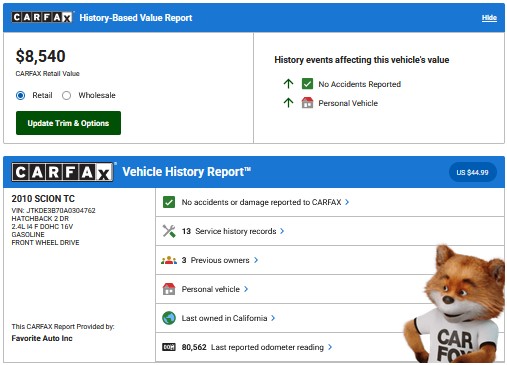Click the globe icon for Last owned in California
This screenshot has width=507, height=365.
(169, 318)
